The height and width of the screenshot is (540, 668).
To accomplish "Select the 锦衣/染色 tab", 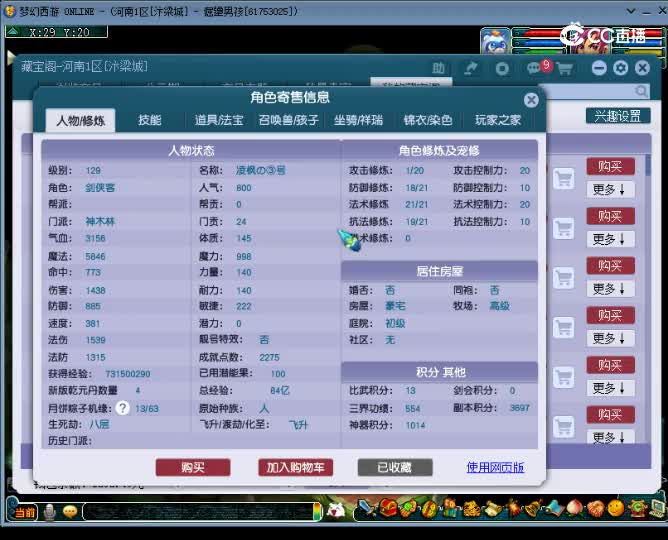I will point(428,120).
